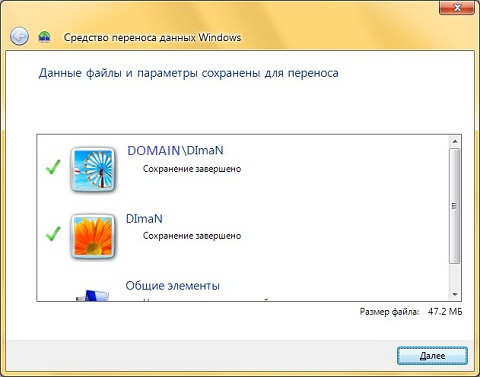Click the Размер файла label
This screenshot has width=480, height=377.
pos(389,312)
